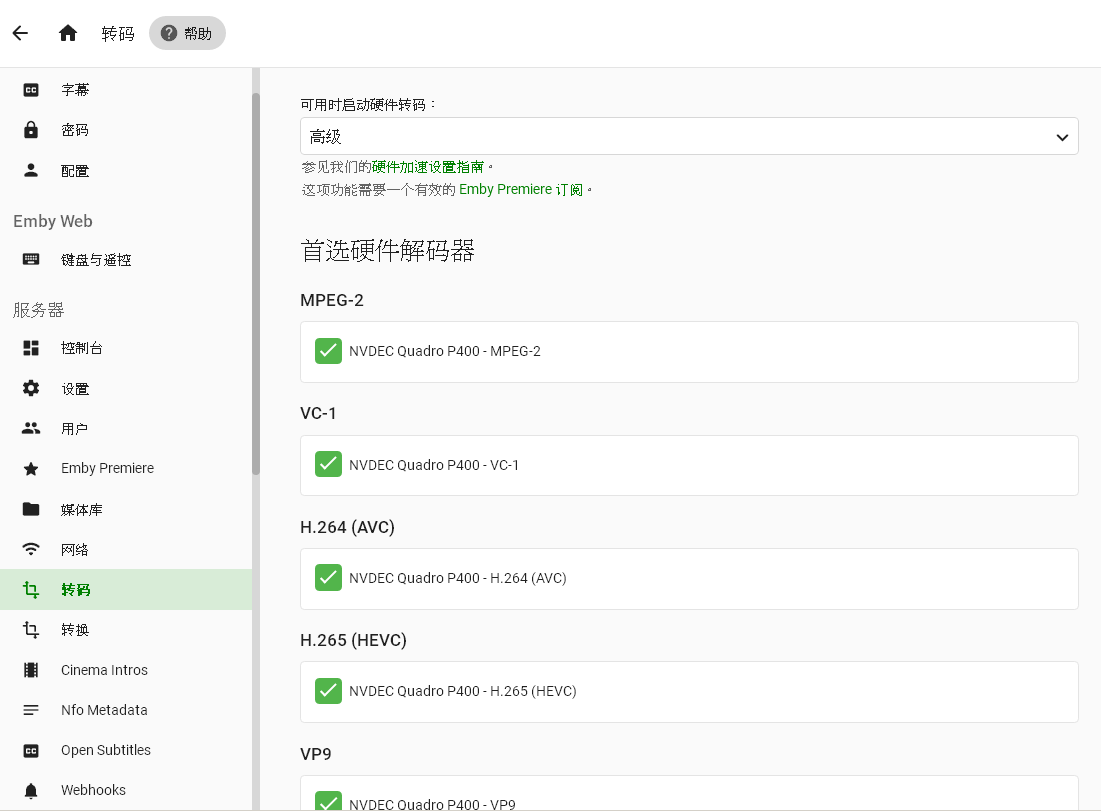This screenshot has width=1101, height=811.
Task: Click the 控制台 dashboard icon
Action: 31,348
